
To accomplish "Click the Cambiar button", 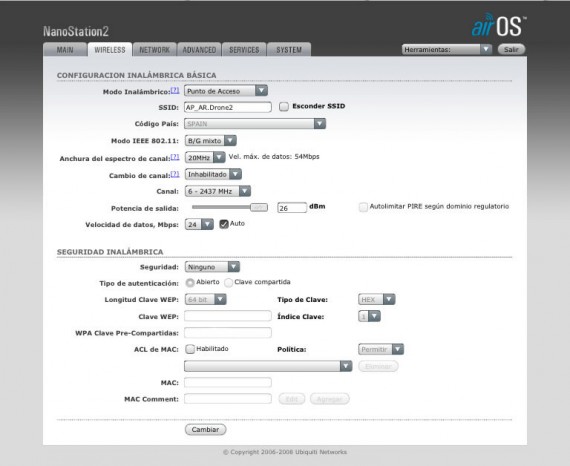I will (x=205, y=430).
